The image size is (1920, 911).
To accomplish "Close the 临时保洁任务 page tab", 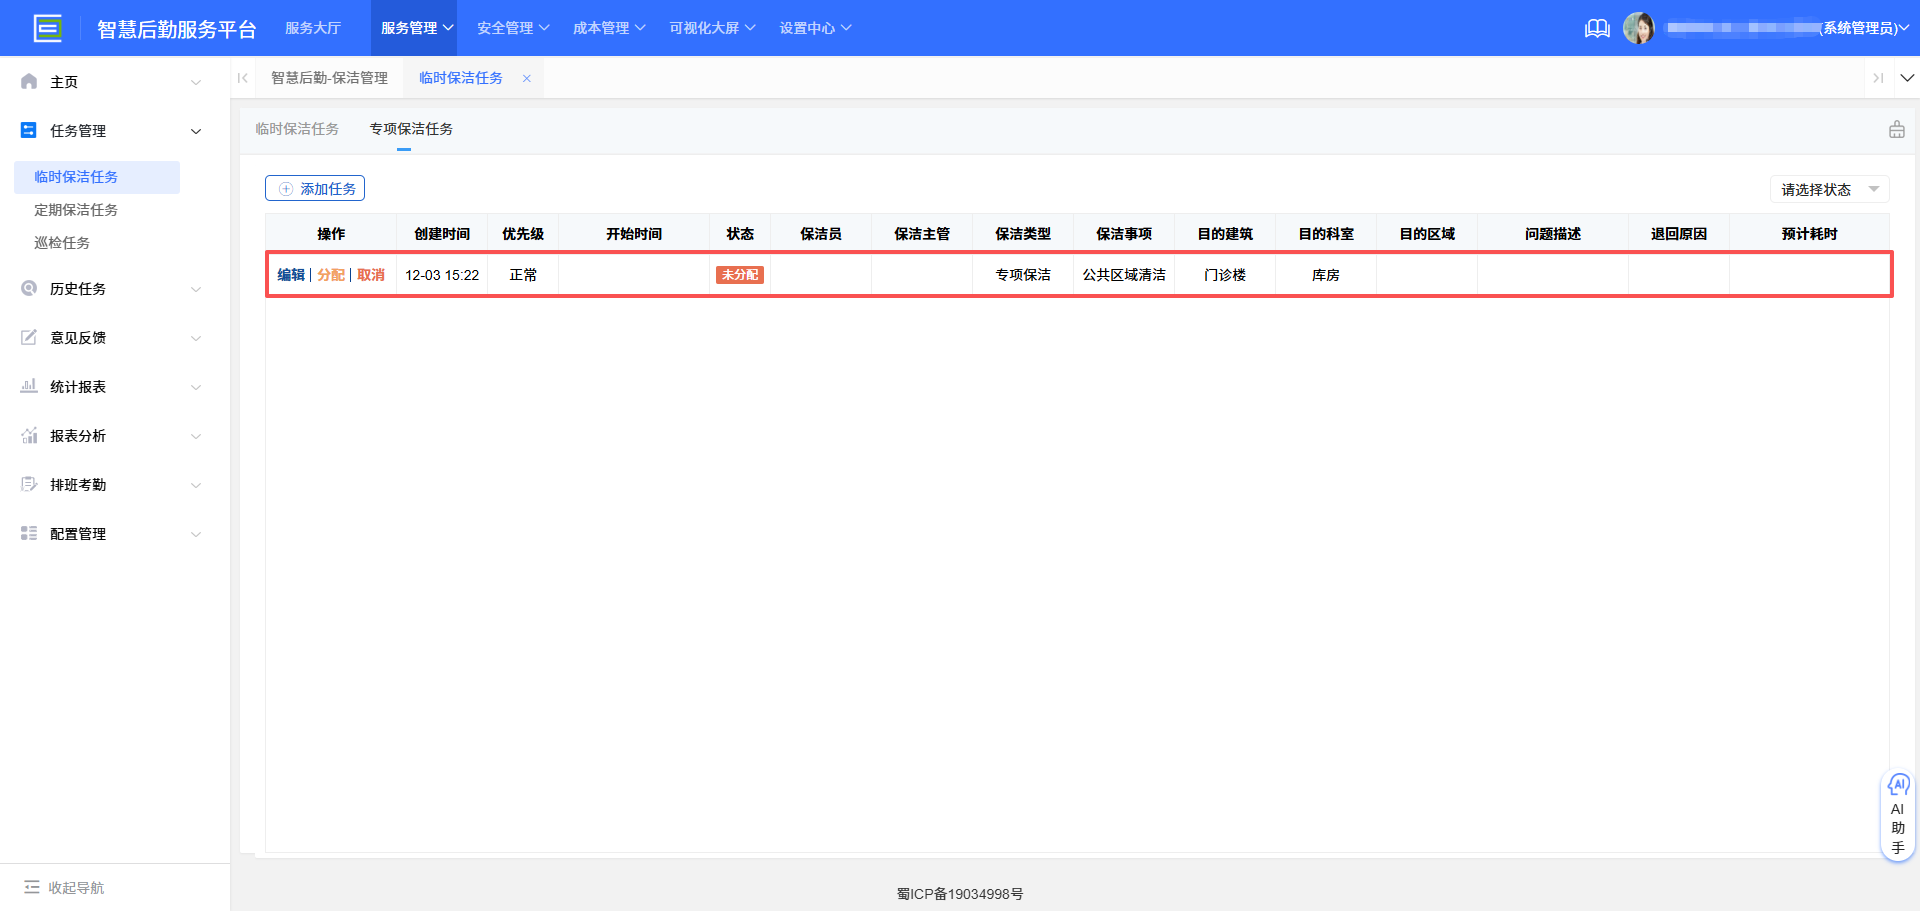I will point(527,77).
